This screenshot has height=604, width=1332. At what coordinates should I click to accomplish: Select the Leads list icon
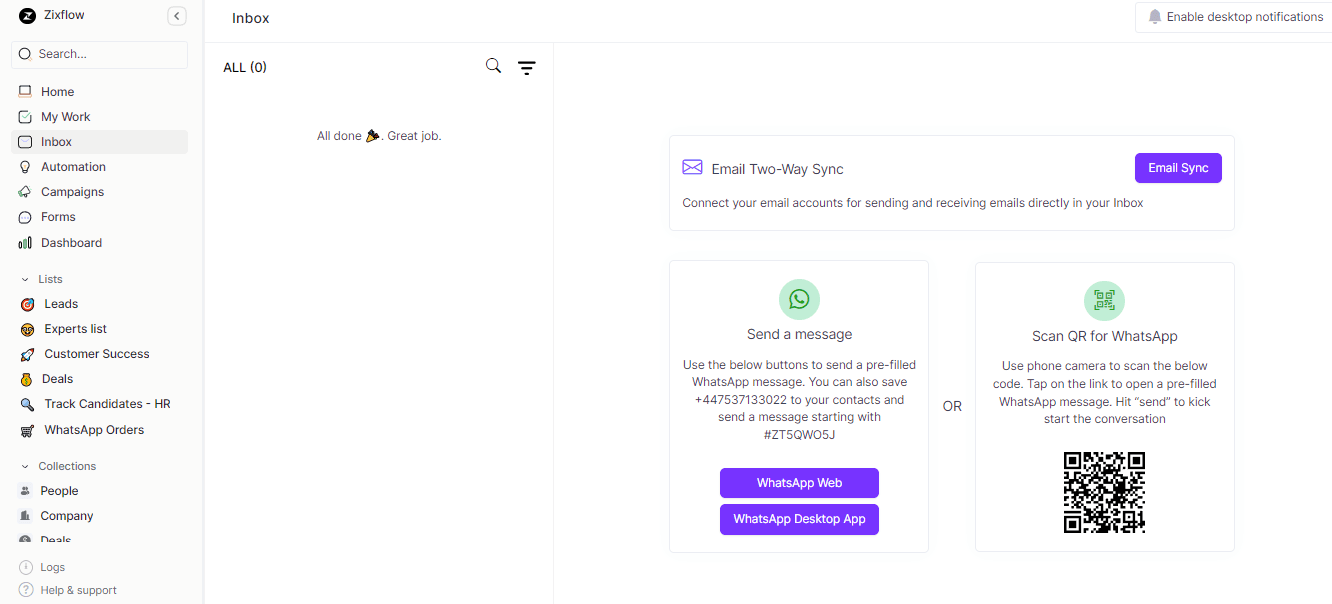[28, 303]
